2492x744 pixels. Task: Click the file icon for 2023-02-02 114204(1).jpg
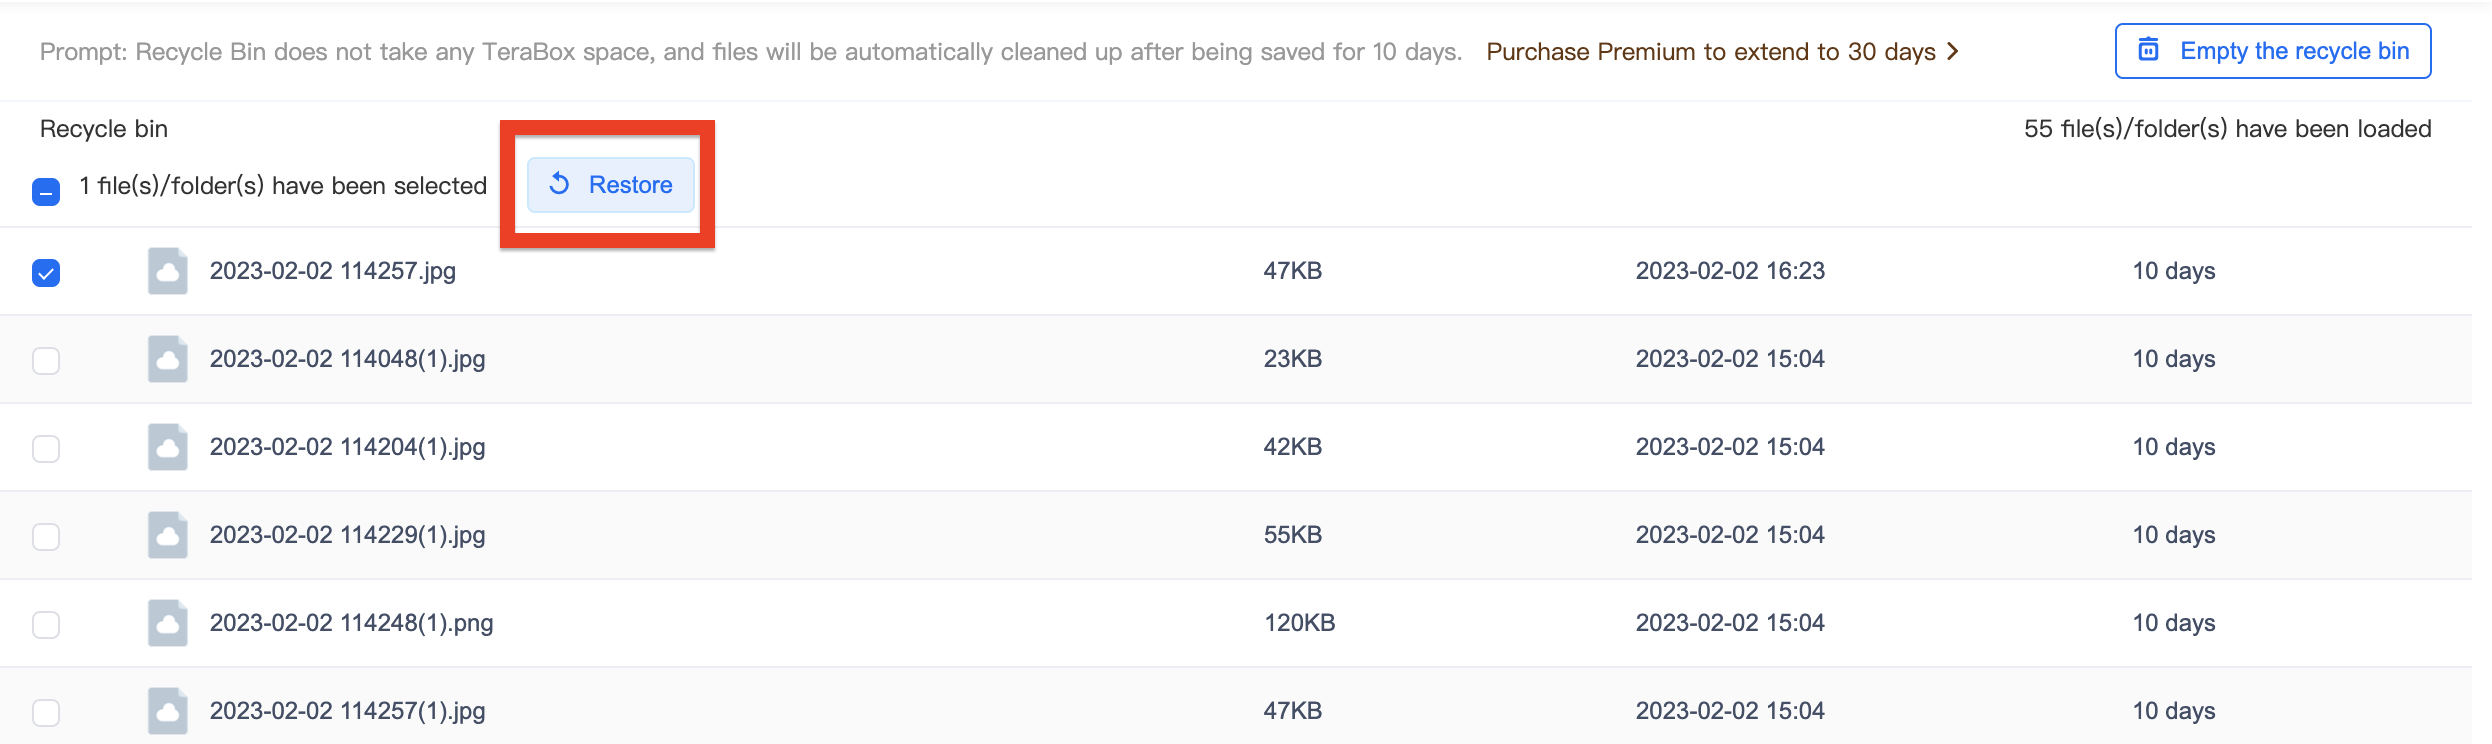click(x=168, y=447)
